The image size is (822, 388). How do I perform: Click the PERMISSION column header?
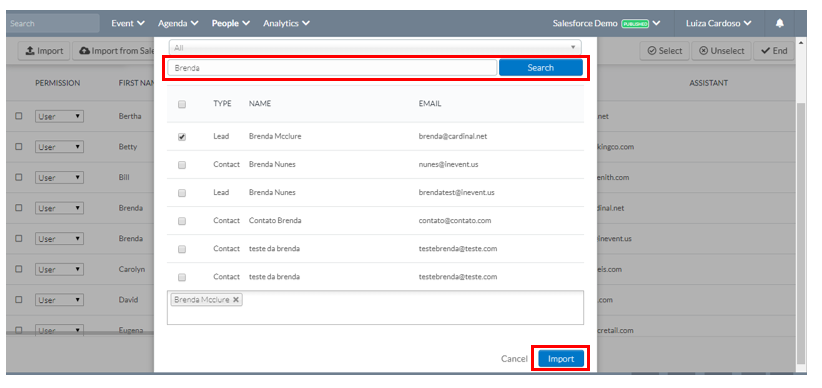[58, 83]
